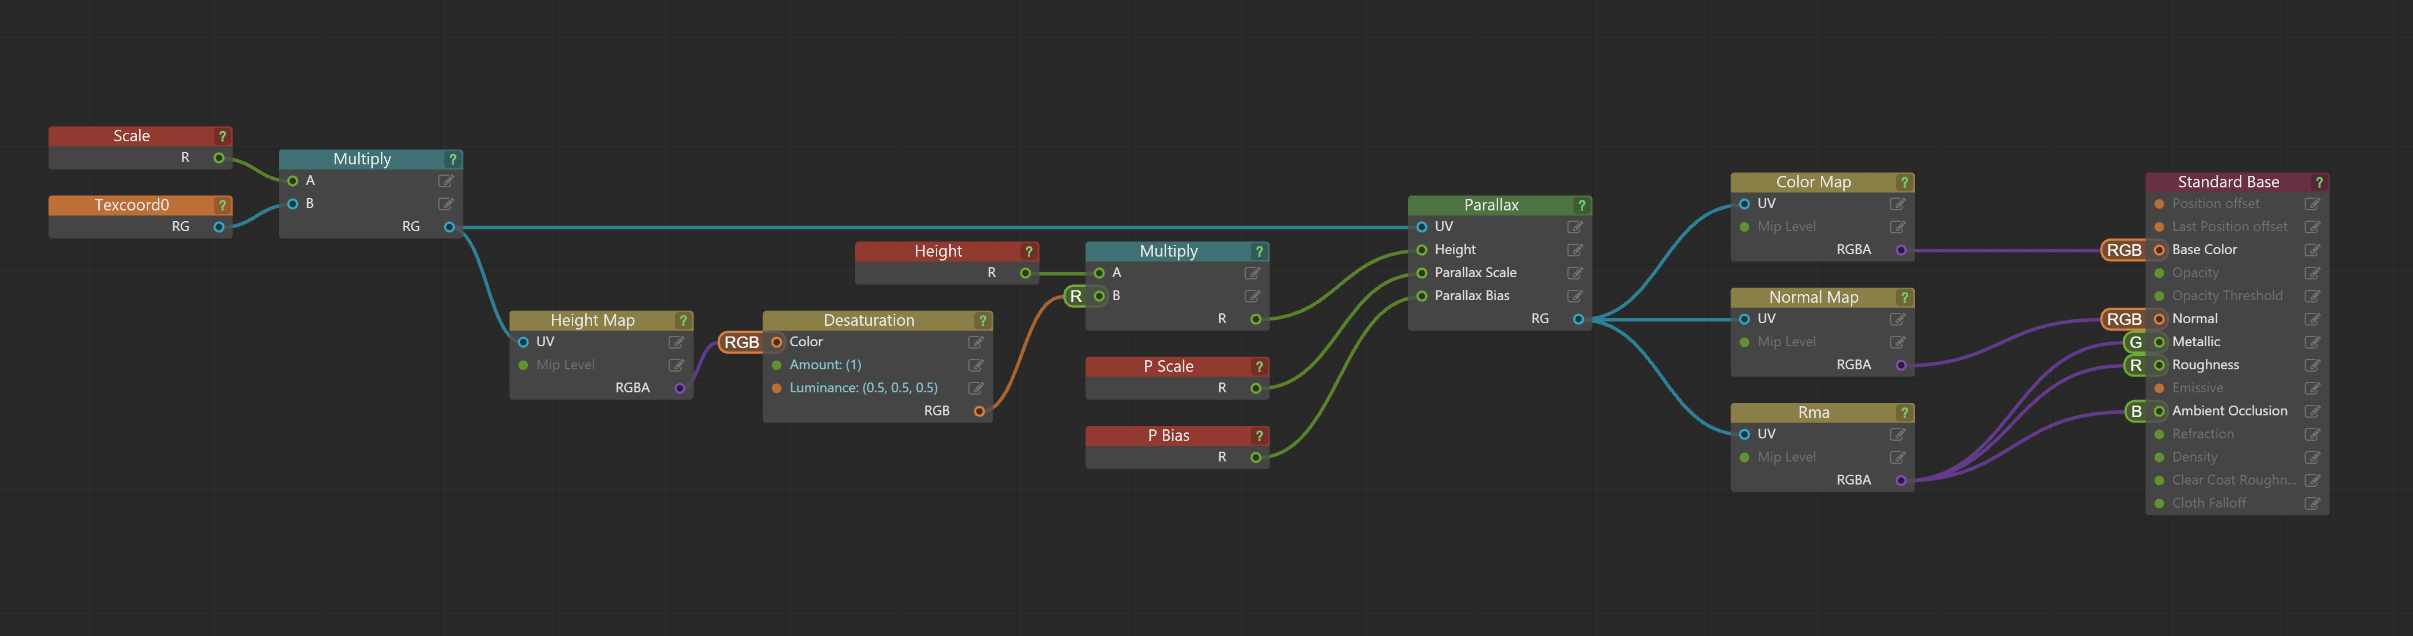Select the P Bias node title bar
This screenshot has height=636, width=2413.
(1177, 435)
